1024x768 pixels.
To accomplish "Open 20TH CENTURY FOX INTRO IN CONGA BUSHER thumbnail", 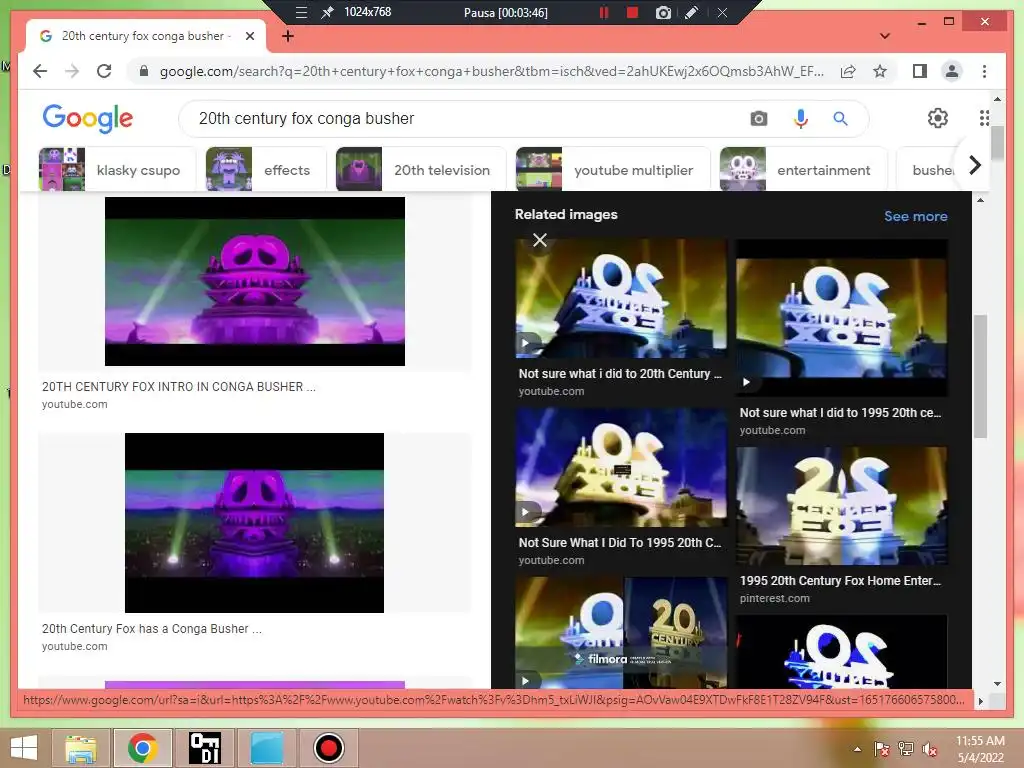I will 255,281.
